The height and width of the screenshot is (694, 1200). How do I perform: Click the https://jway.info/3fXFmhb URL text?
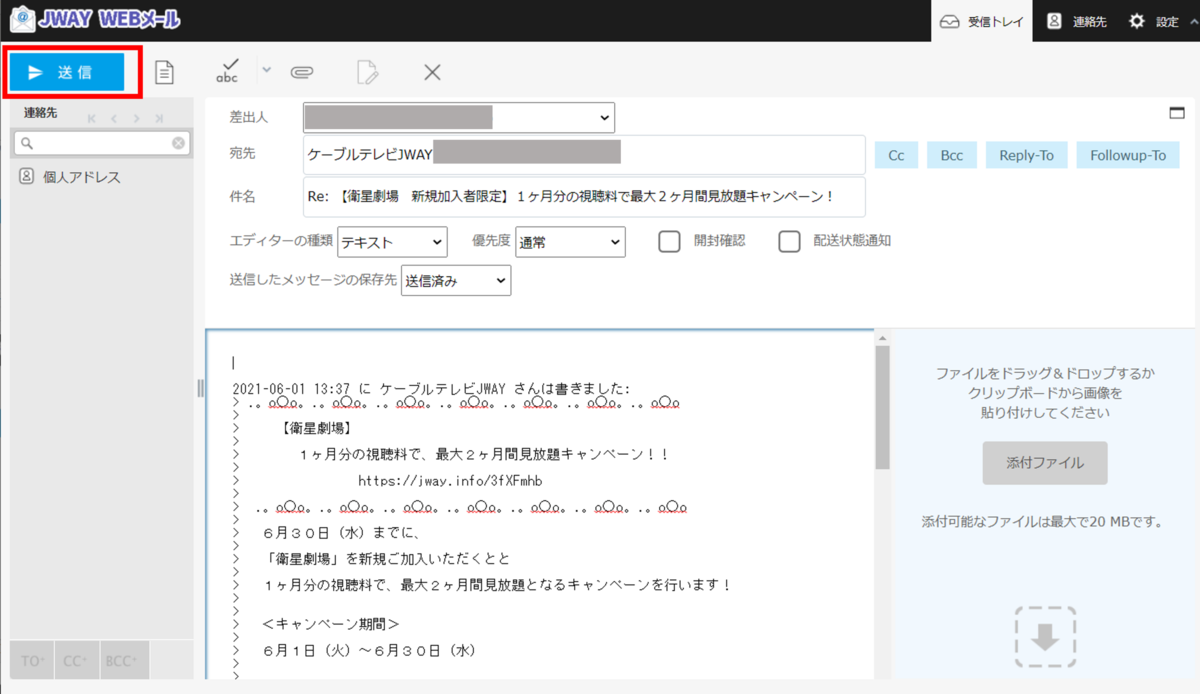450,481
